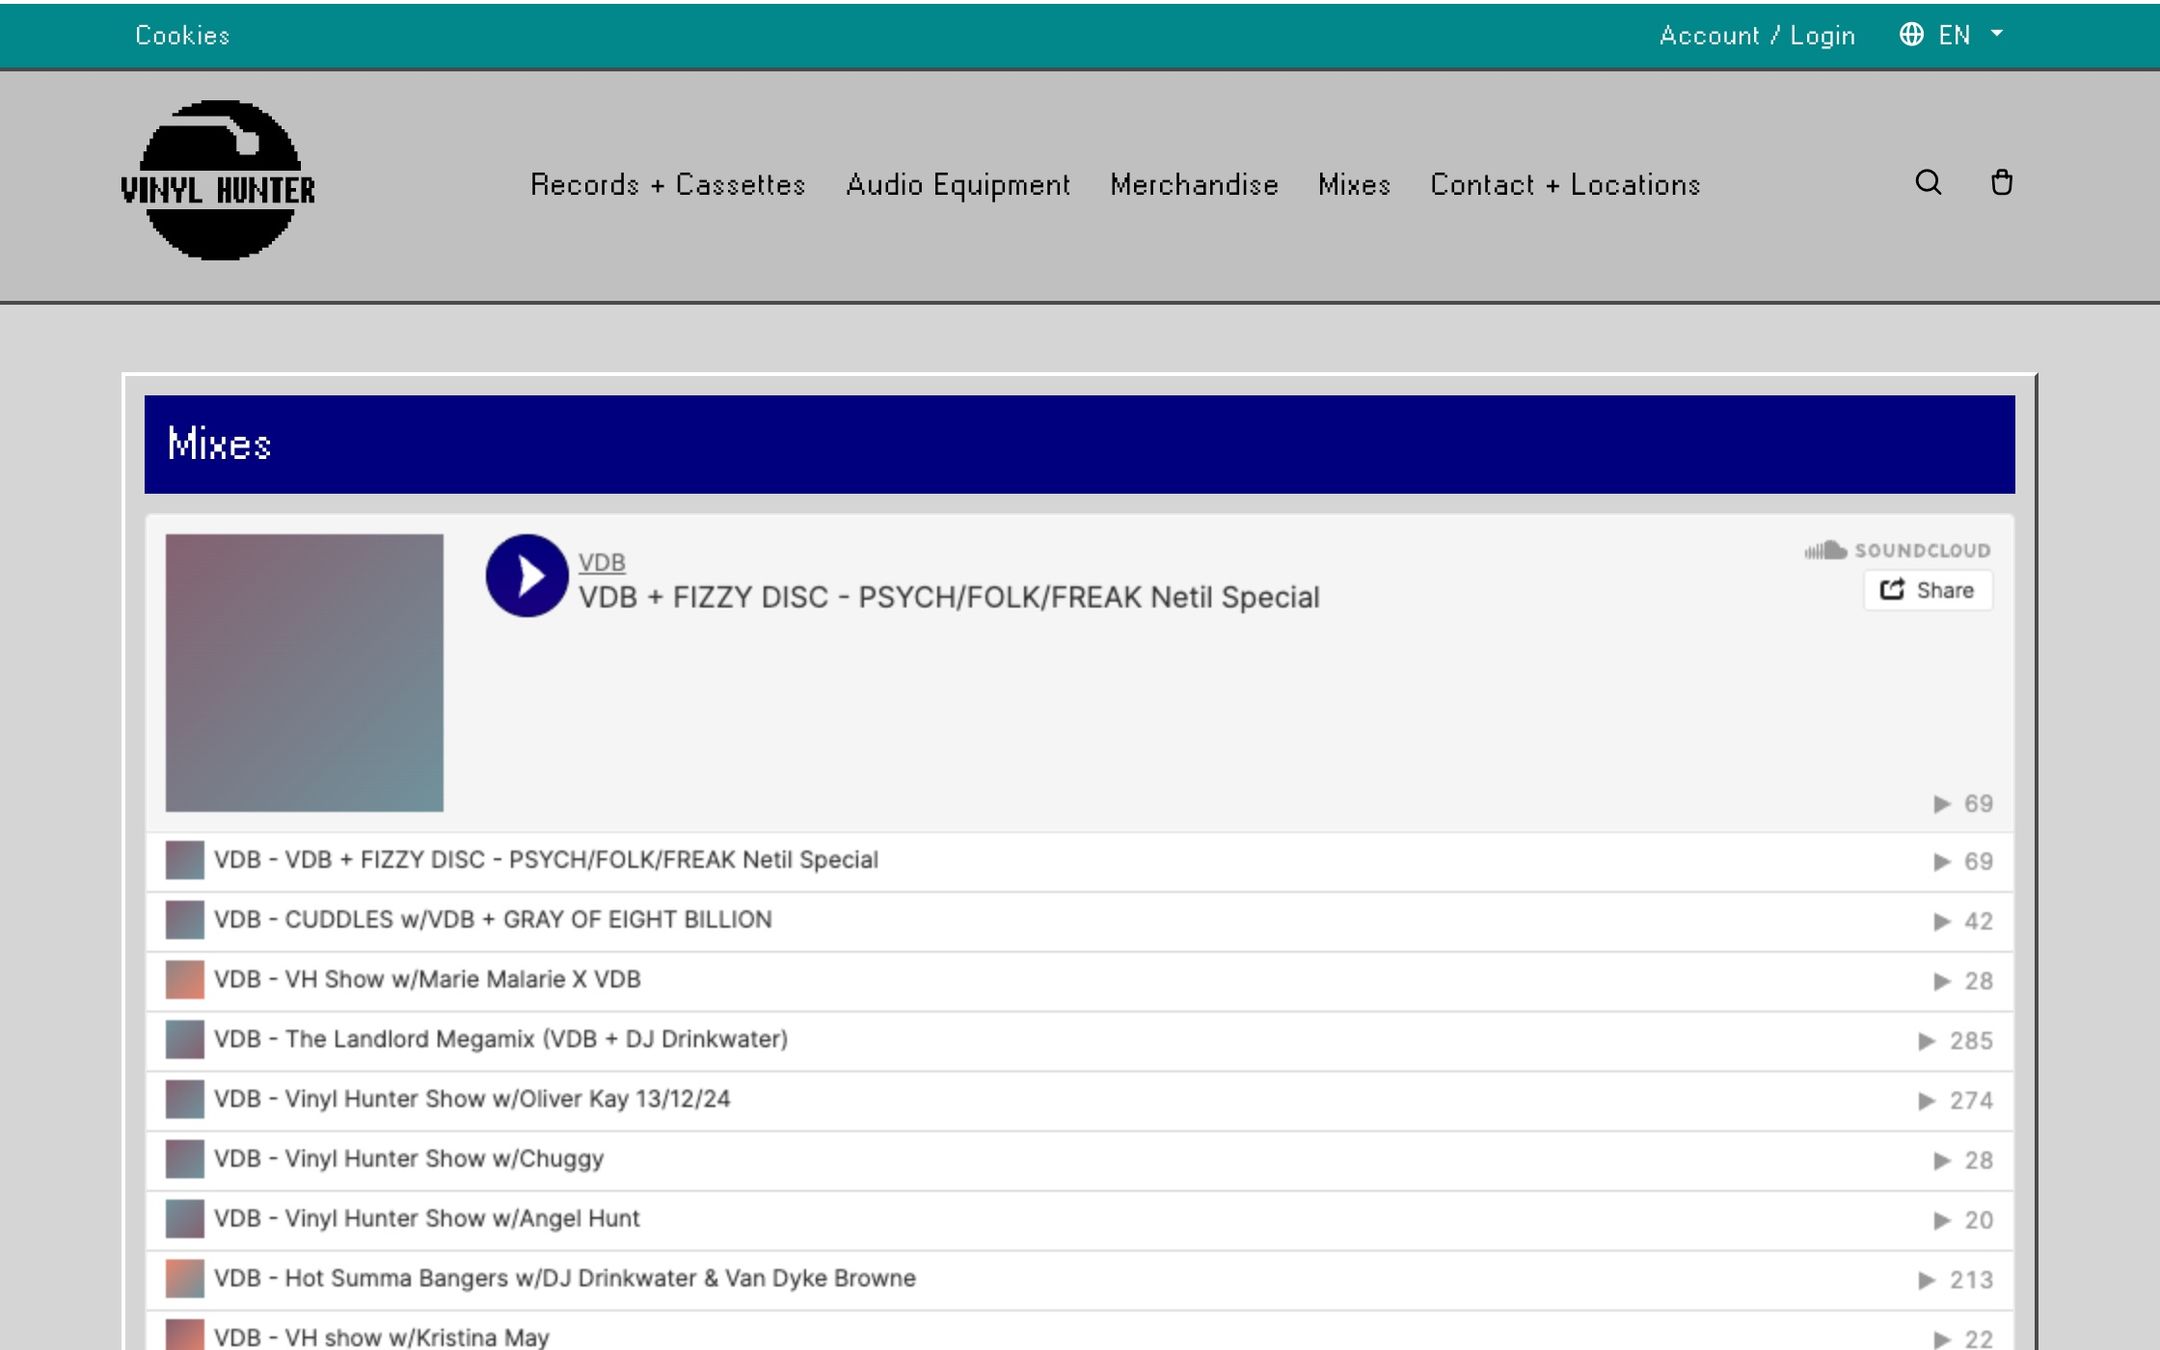This screenshot has height=1350, width=2160.
Task: Open Contact + Locations page
Action: [x=1565, y=185]
